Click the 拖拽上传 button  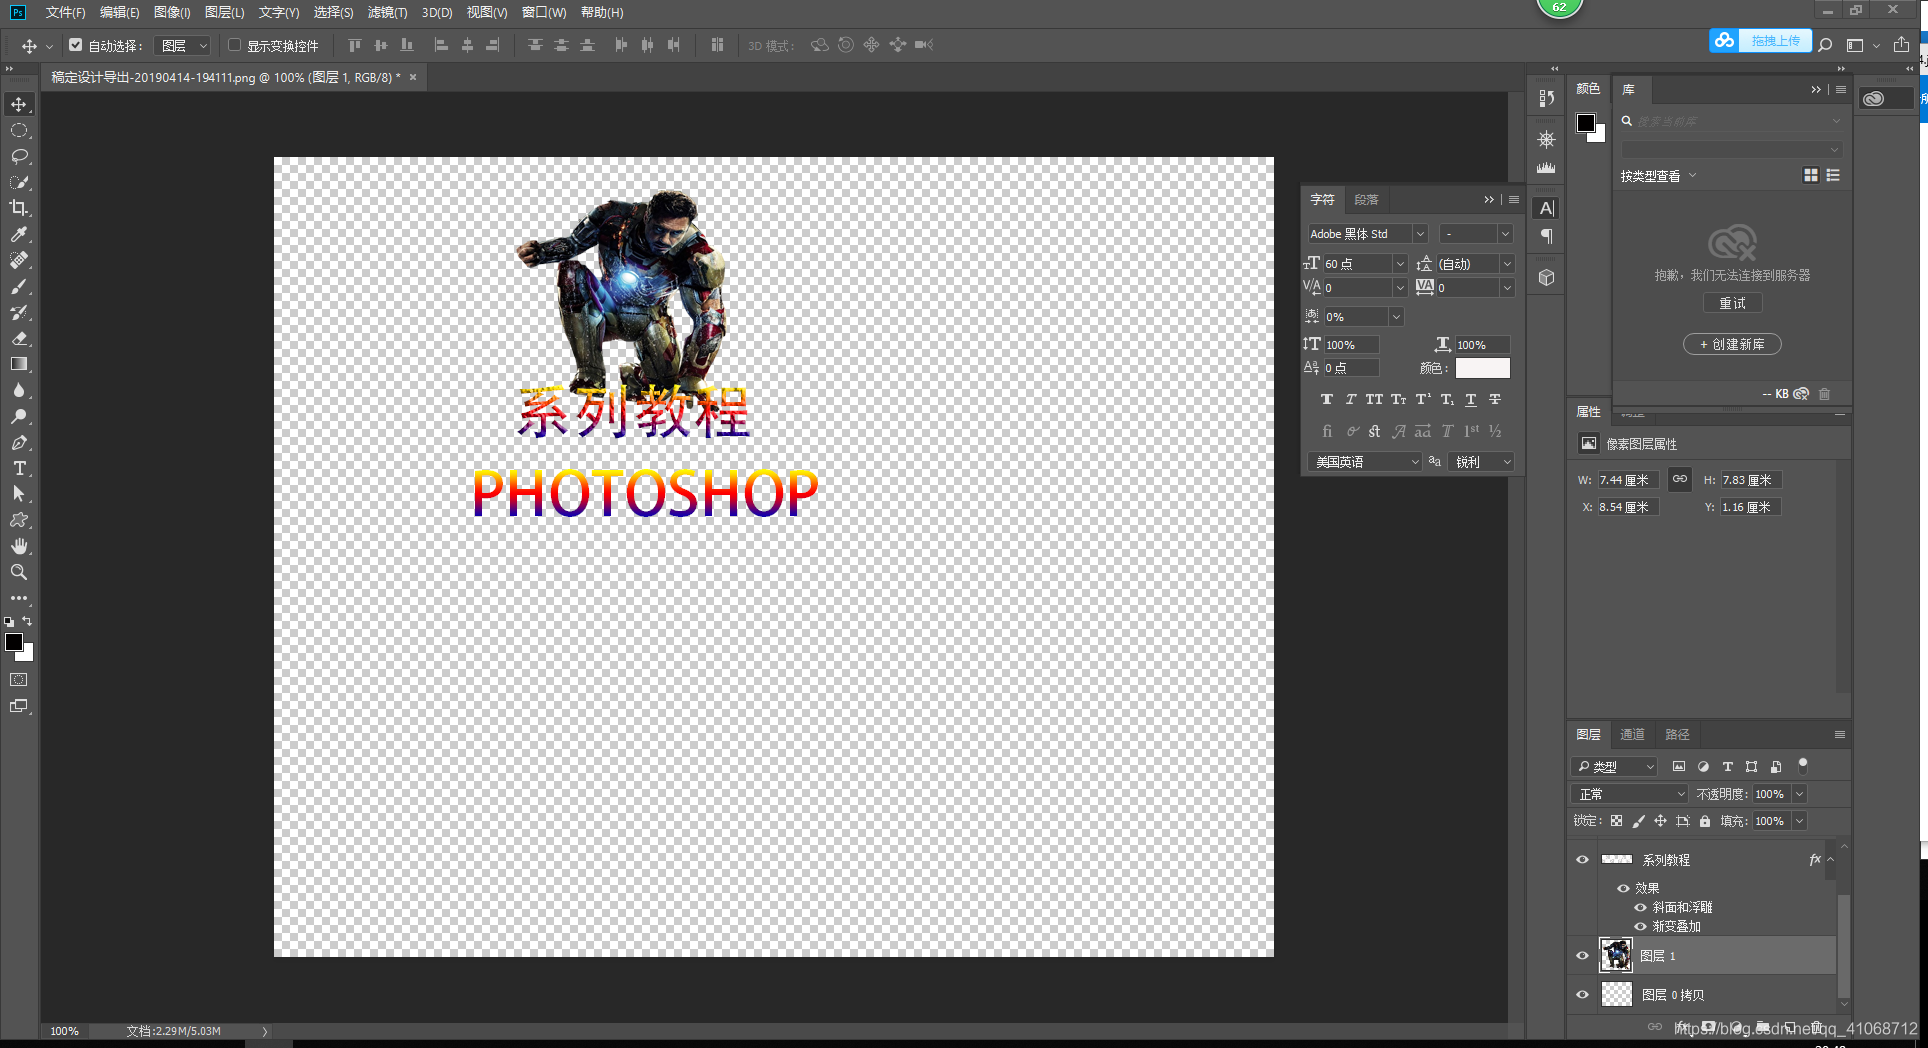pyautogui.click(x=1774, y=41)
